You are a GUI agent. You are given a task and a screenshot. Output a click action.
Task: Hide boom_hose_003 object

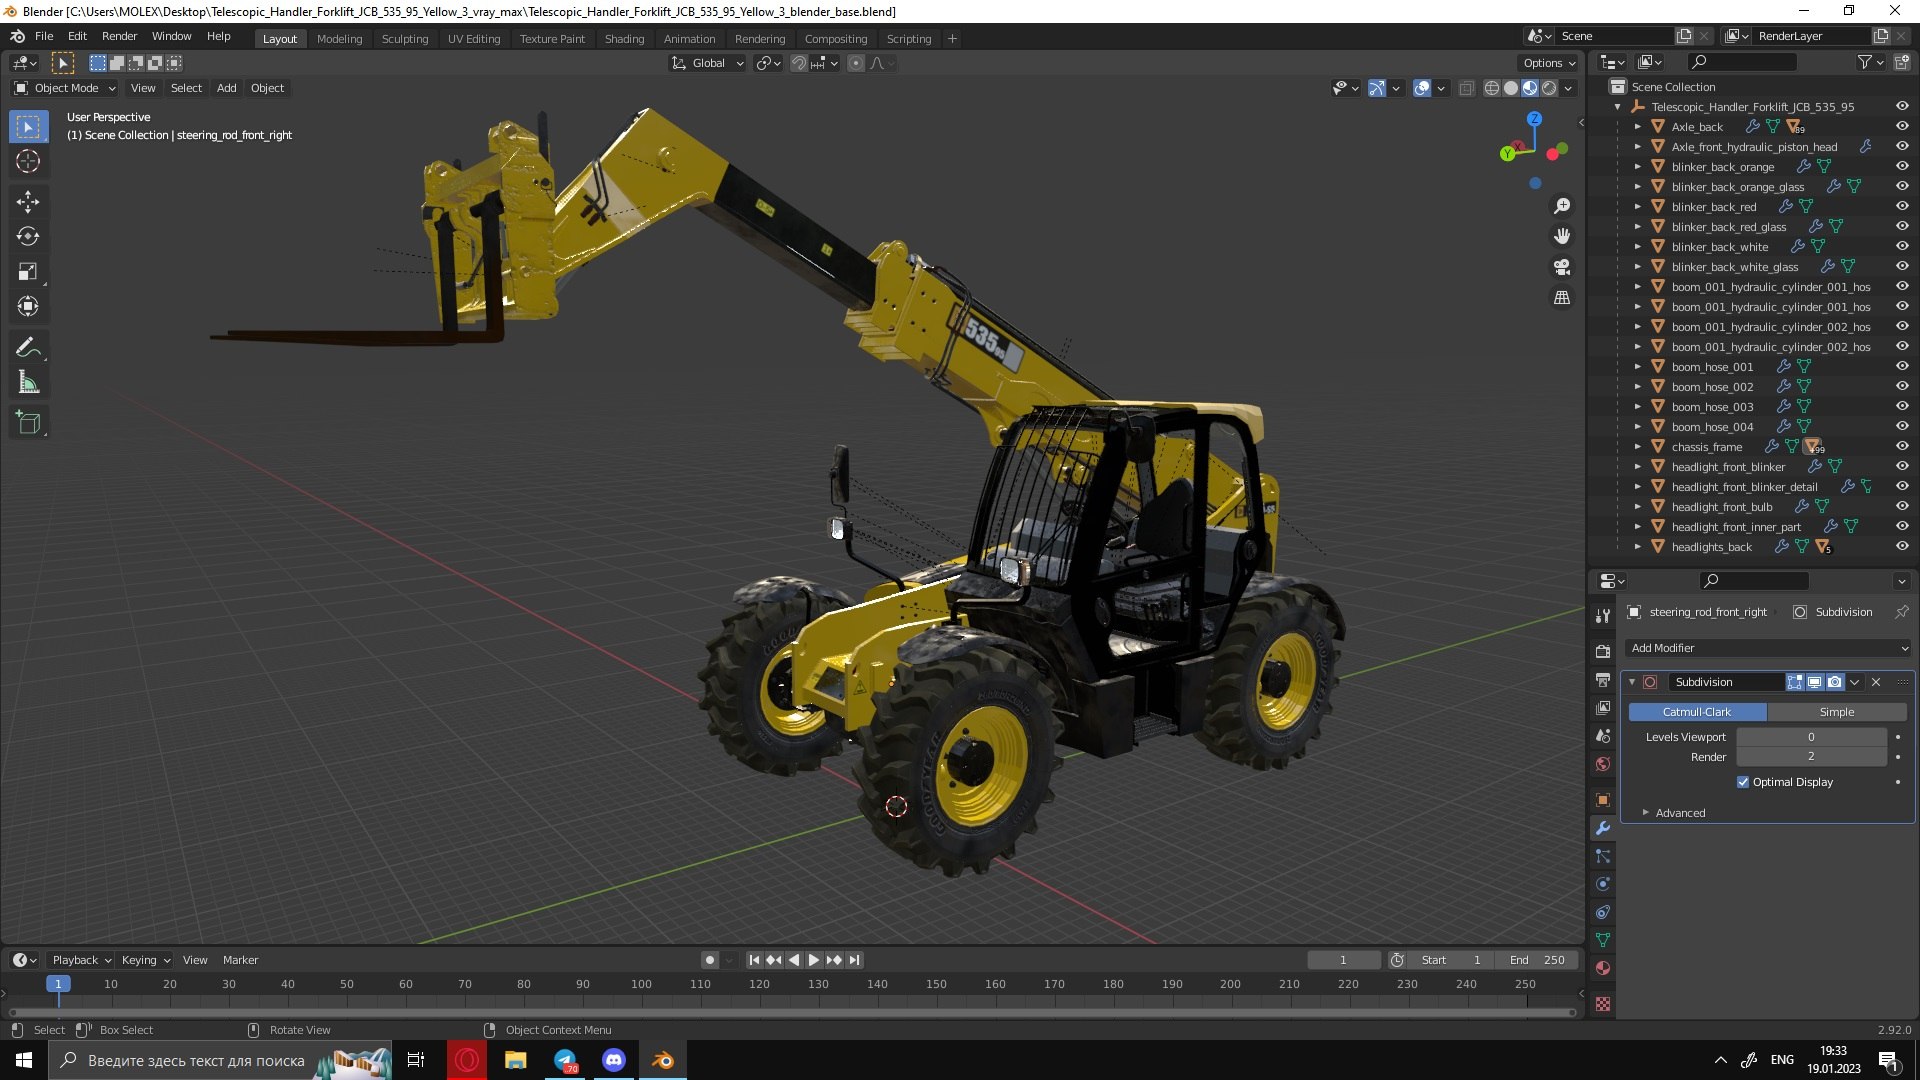click(x=1902, y=407)
